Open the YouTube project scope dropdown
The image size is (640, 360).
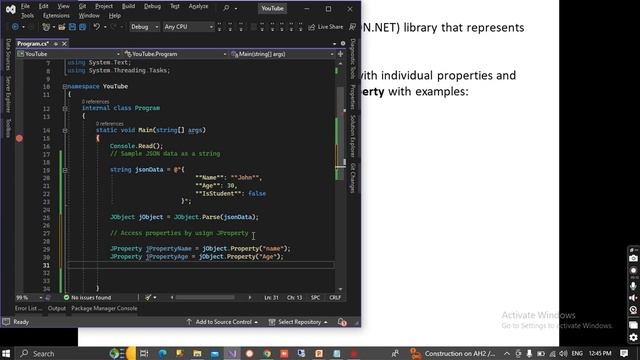coord(69,54)
